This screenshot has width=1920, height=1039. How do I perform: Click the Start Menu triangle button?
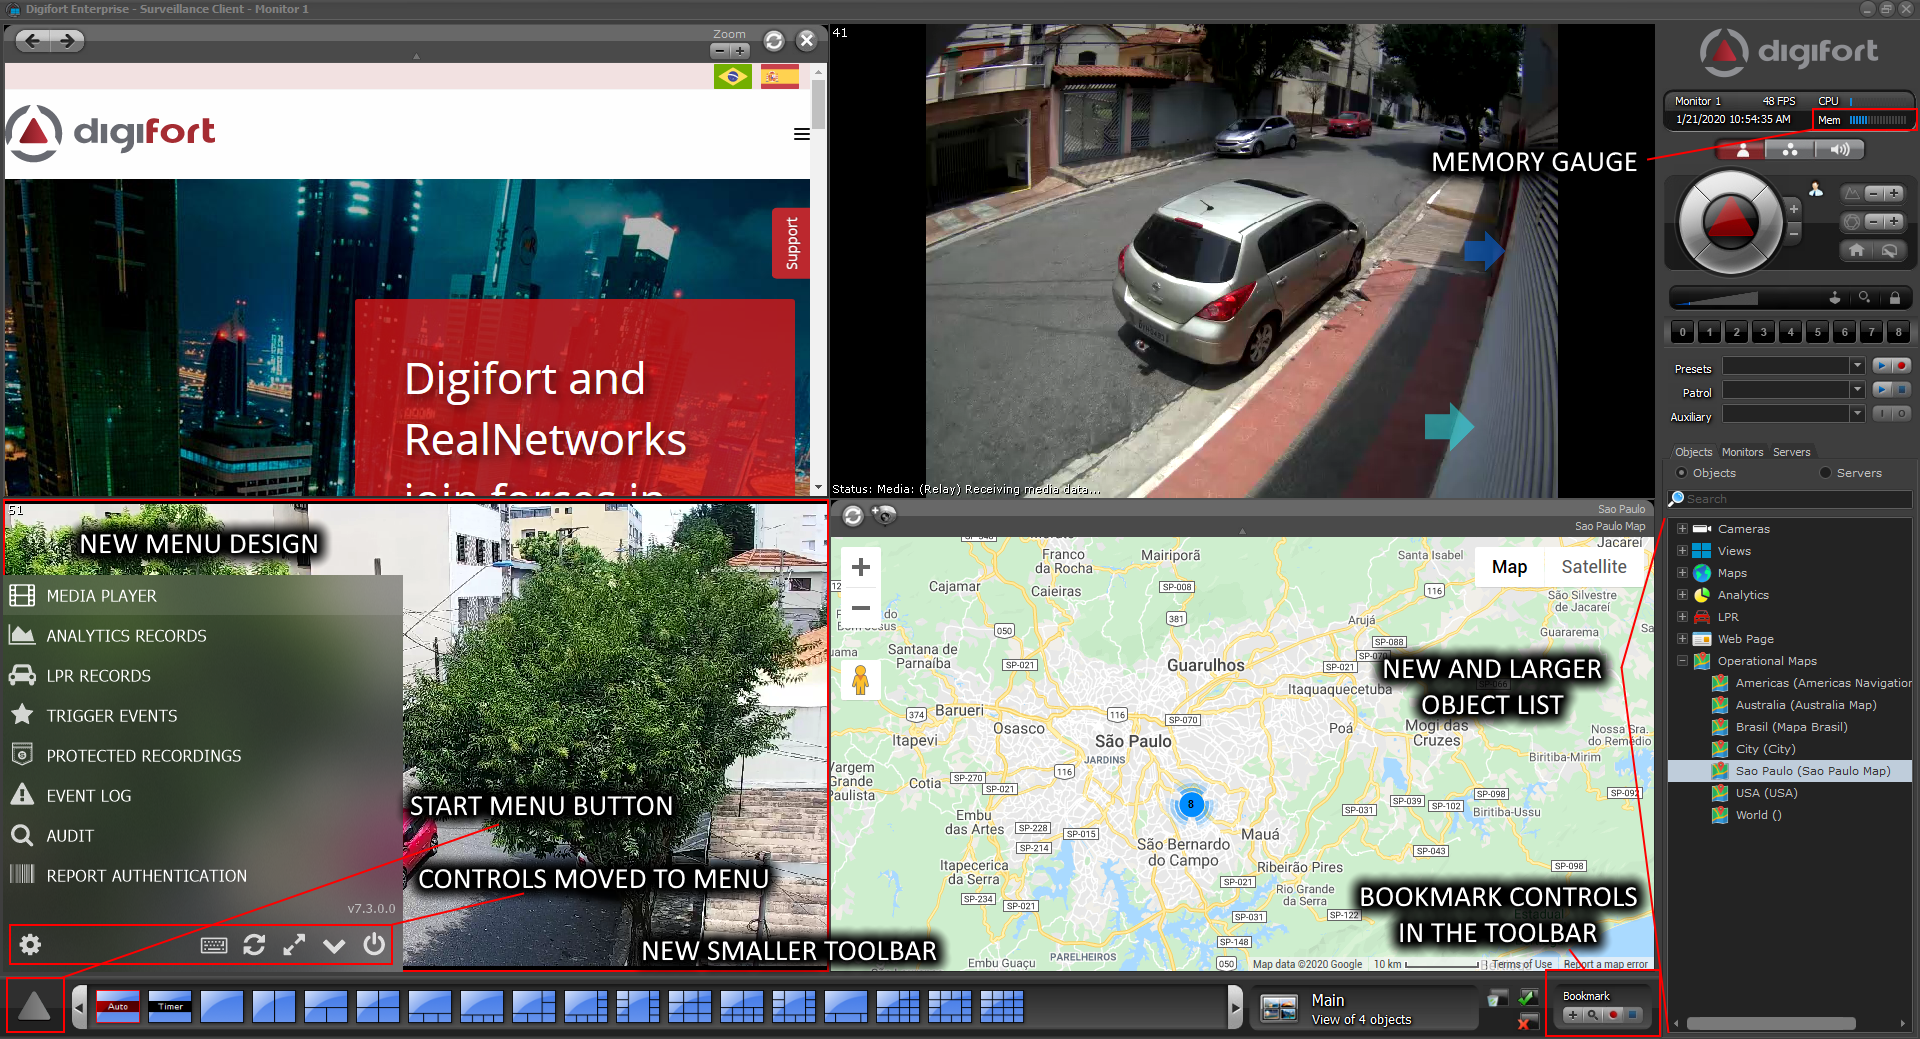(34, 1006)
